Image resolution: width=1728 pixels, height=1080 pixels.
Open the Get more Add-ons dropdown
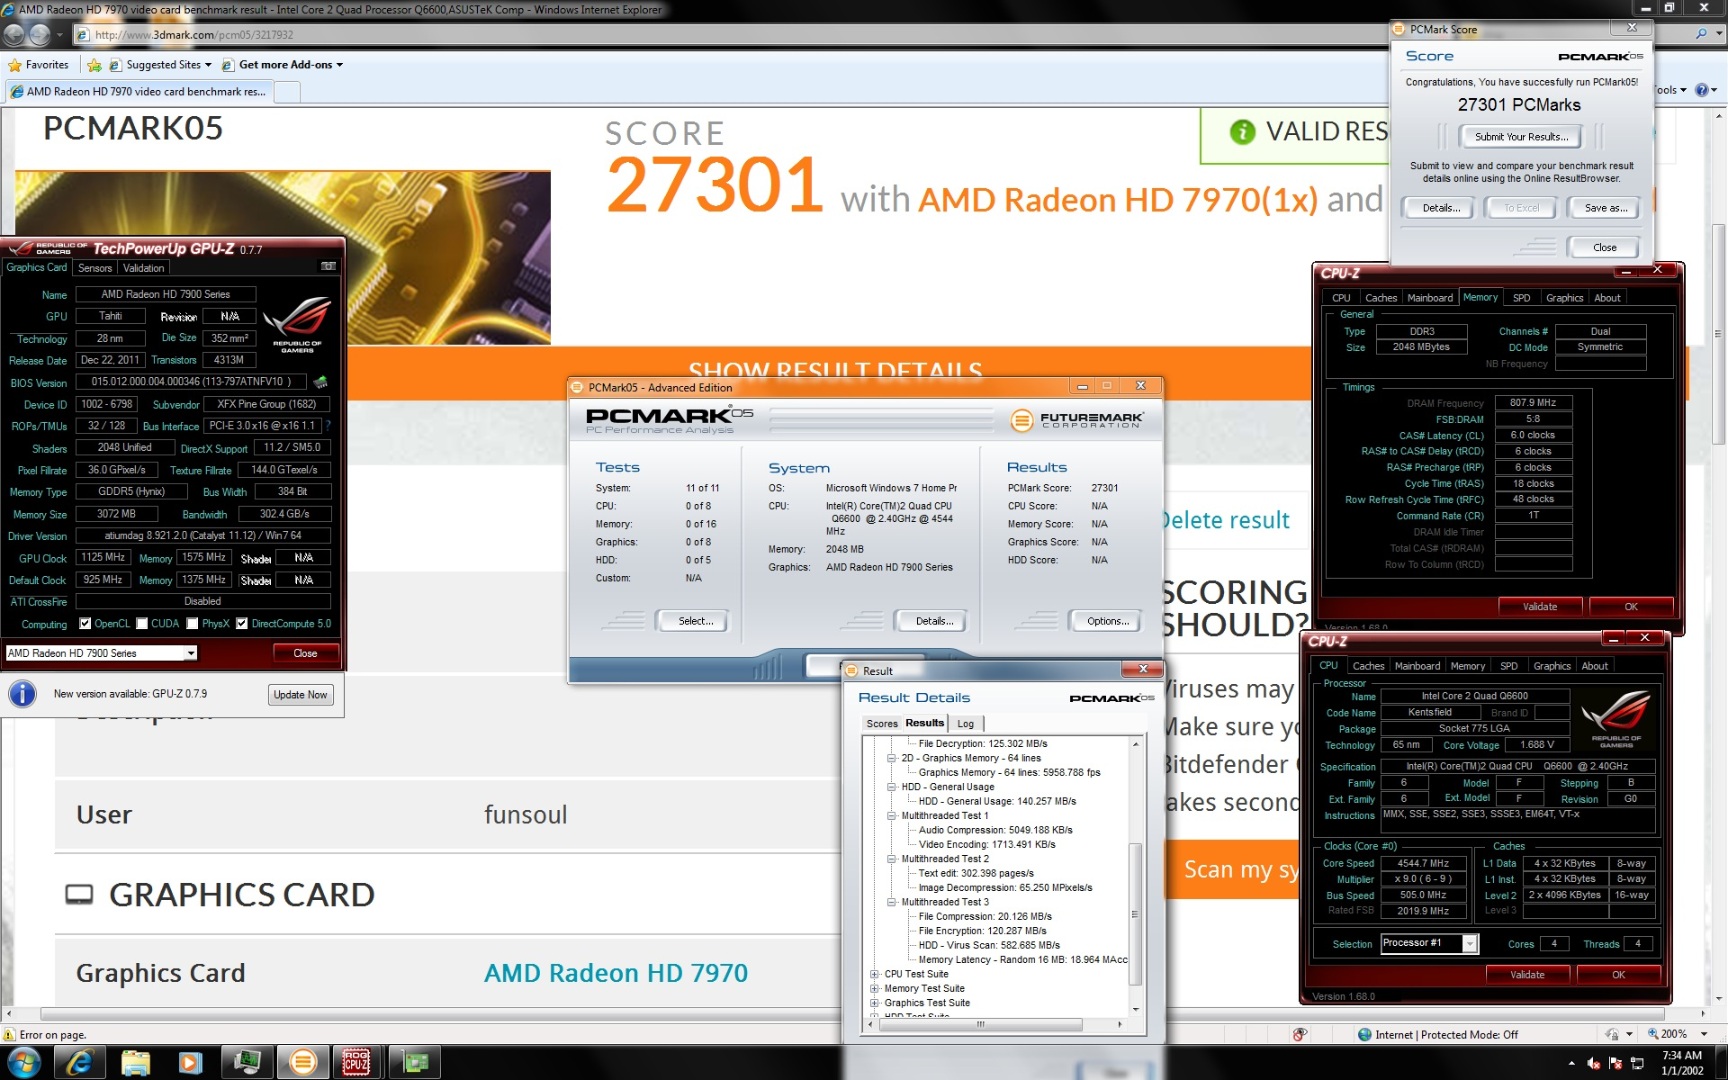[x=339, y=65]
